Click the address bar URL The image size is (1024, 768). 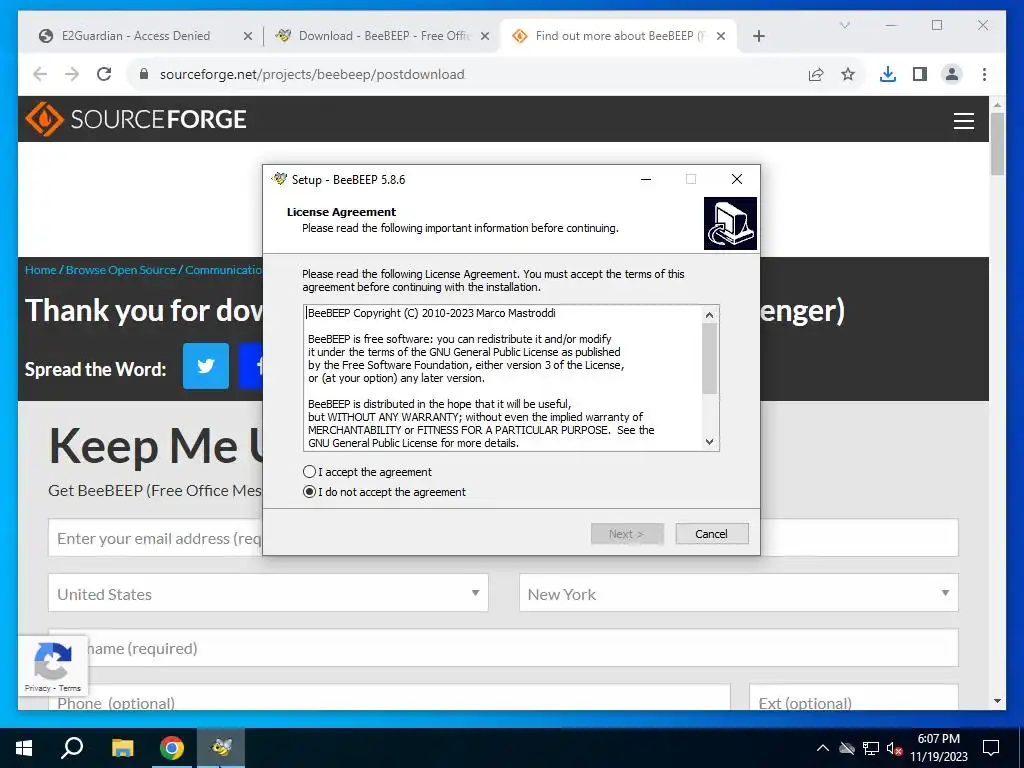(x=312, y=74)
